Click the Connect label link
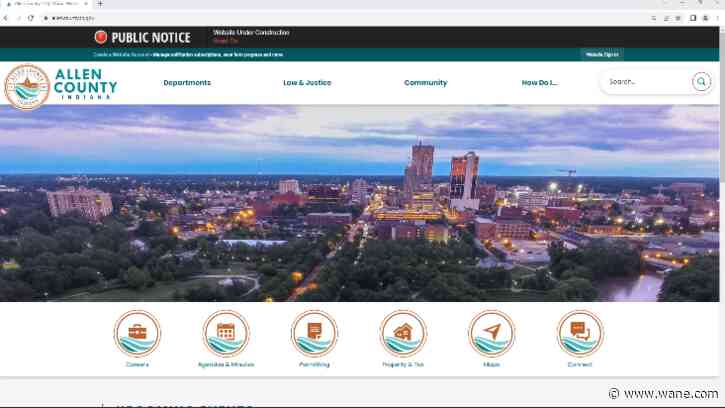Screen dimensions: 725x408 pos(580,365)
